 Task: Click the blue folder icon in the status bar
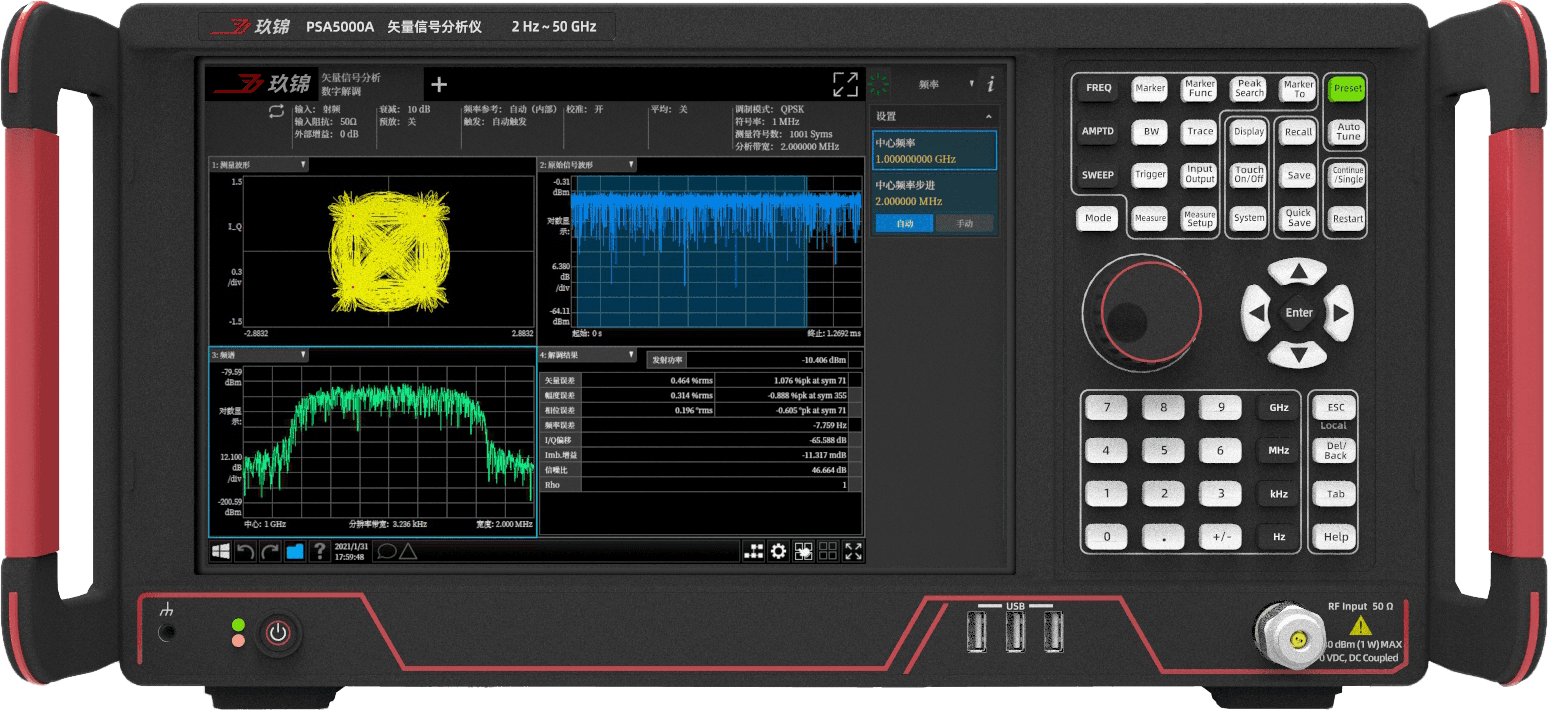[x=293, y=549]
